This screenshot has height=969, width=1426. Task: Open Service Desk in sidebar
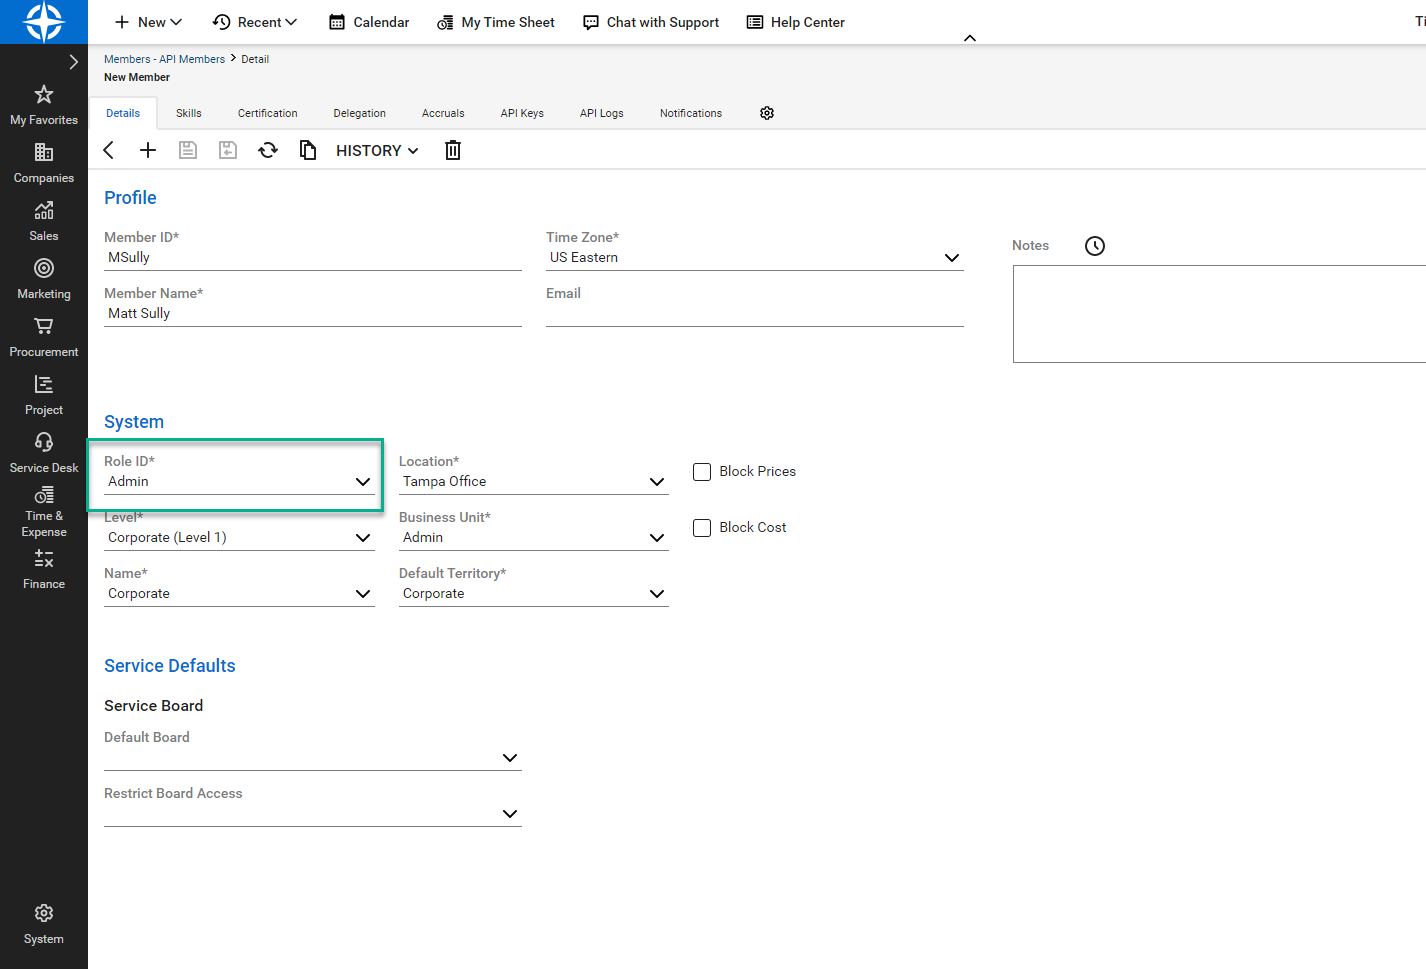point(44,453)
